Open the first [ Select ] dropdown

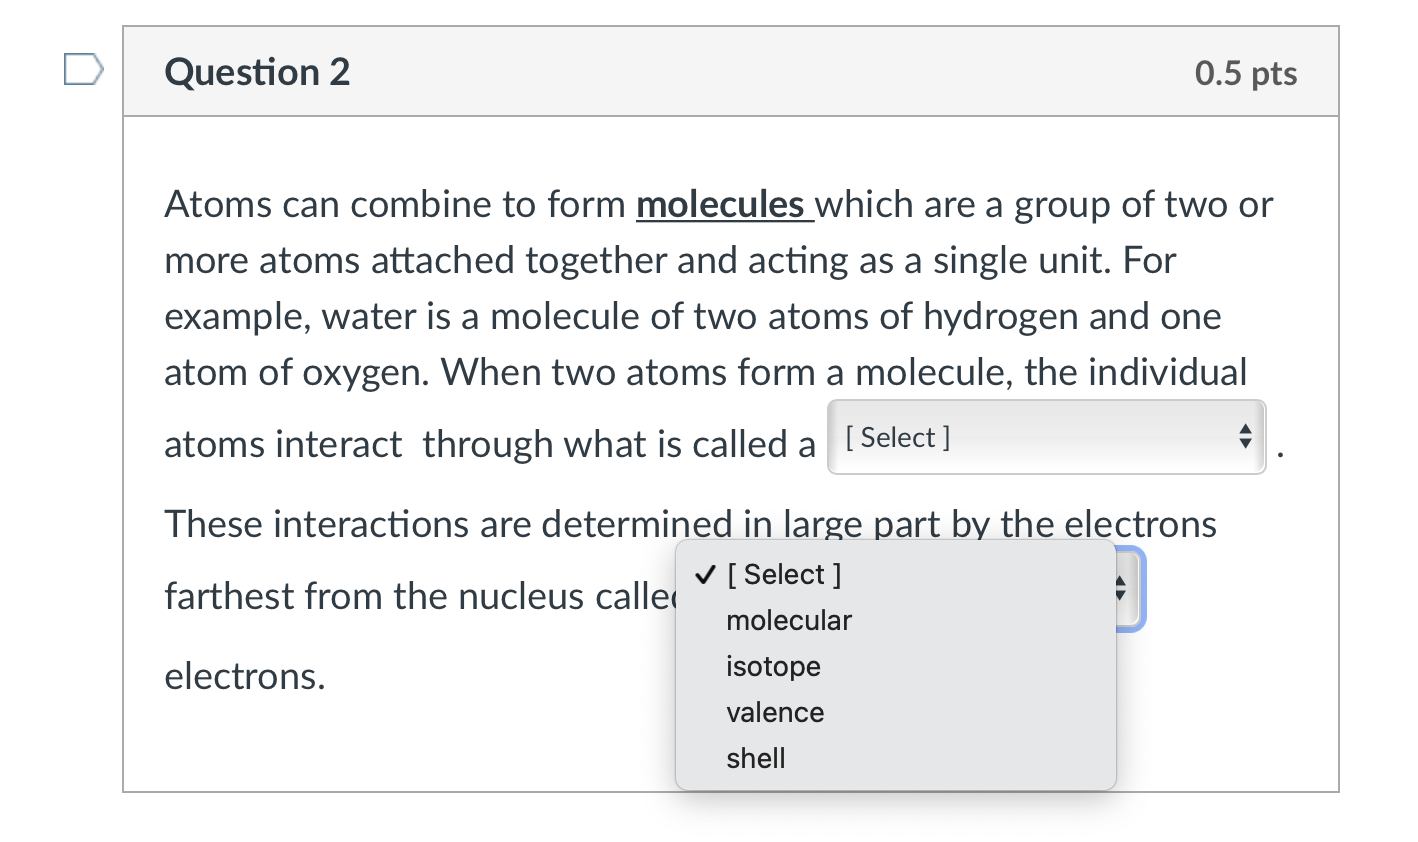pyautogui.click(x=1045, y=437)
